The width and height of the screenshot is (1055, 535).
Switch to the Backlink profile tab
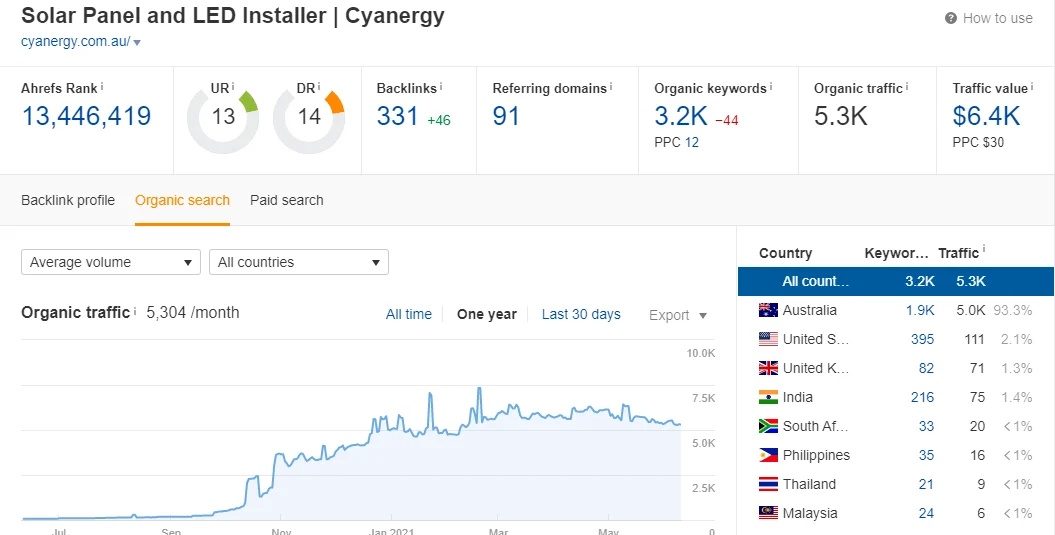pyautogui.click(x=68, y=200)
